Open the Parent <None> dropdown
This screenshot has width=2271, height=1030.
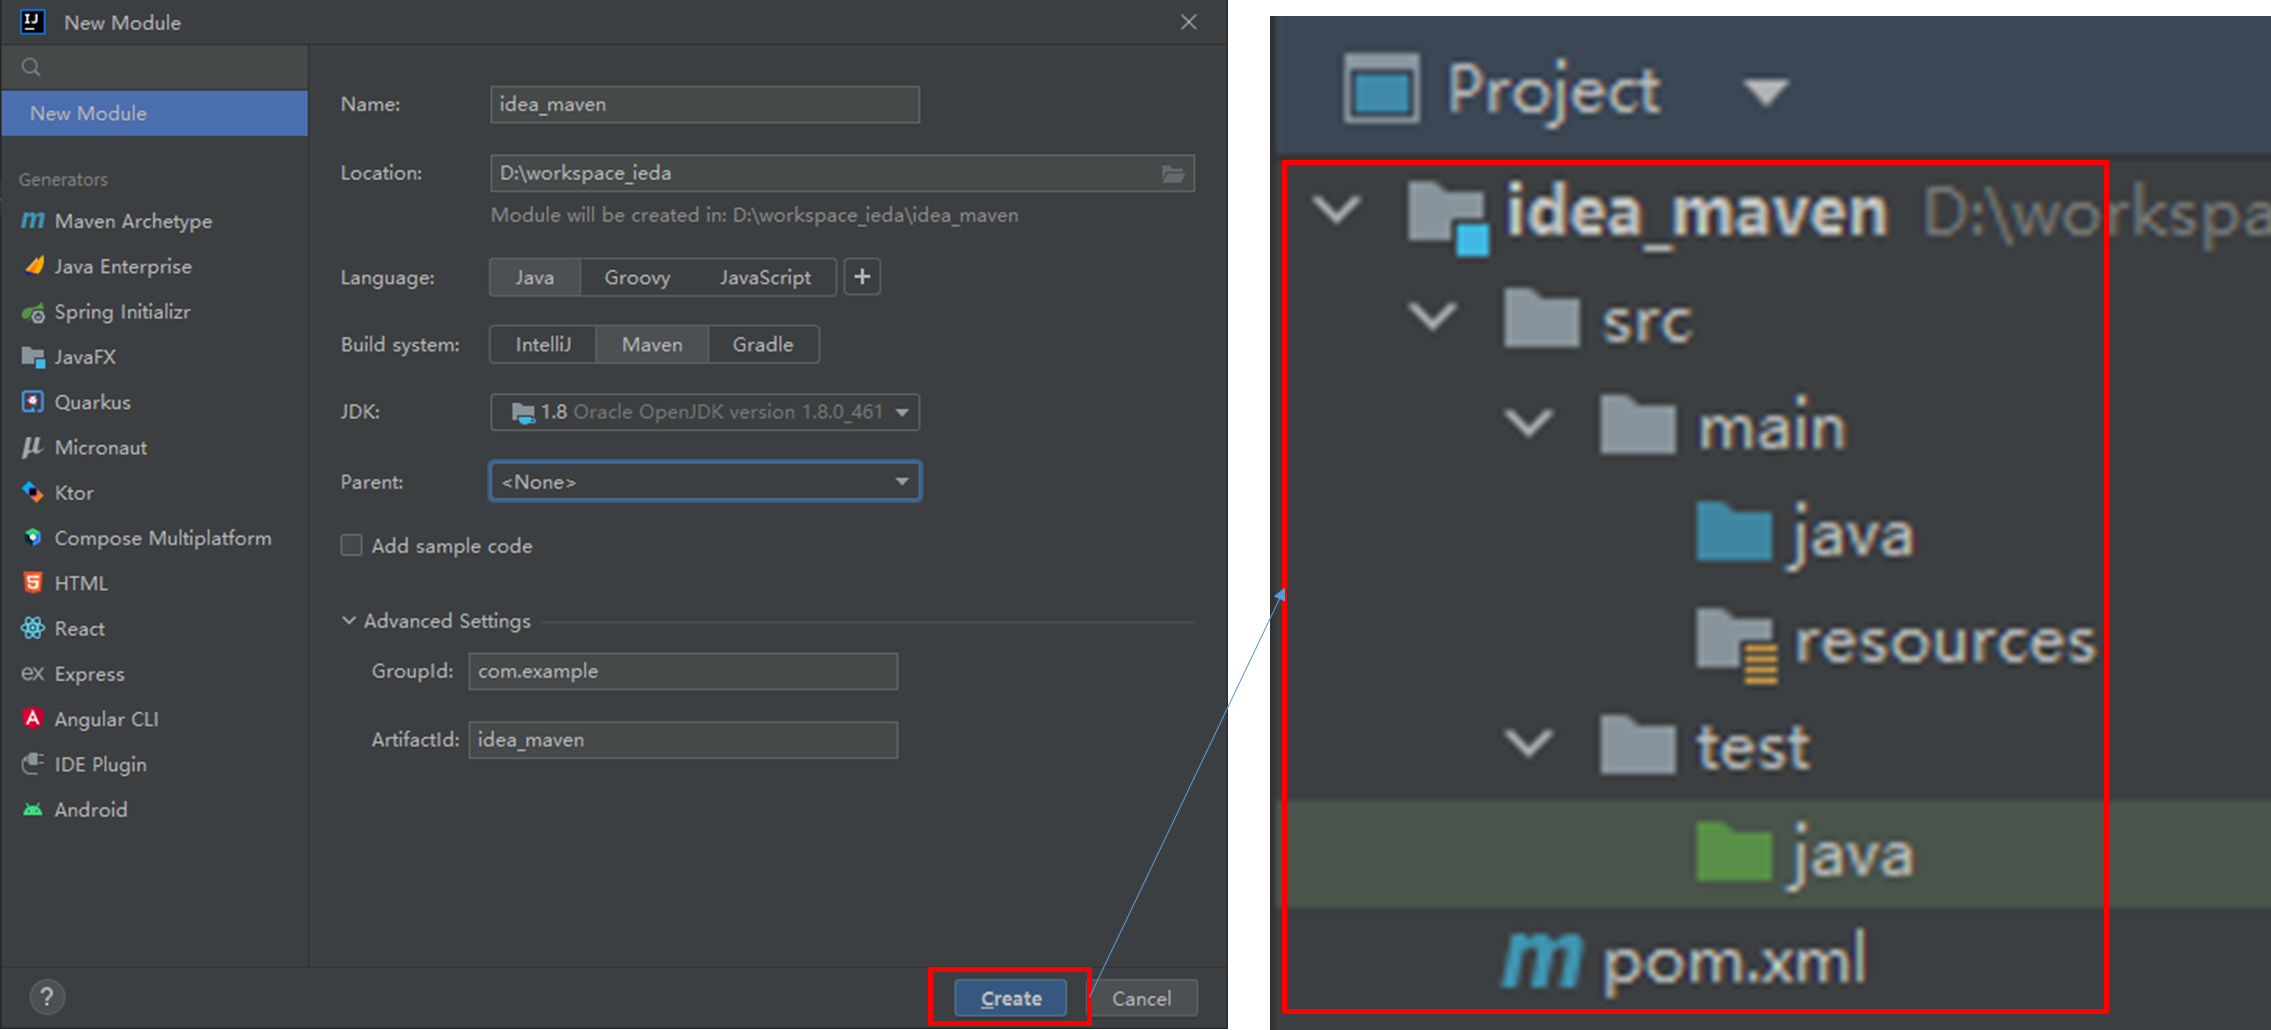[705, 481]
